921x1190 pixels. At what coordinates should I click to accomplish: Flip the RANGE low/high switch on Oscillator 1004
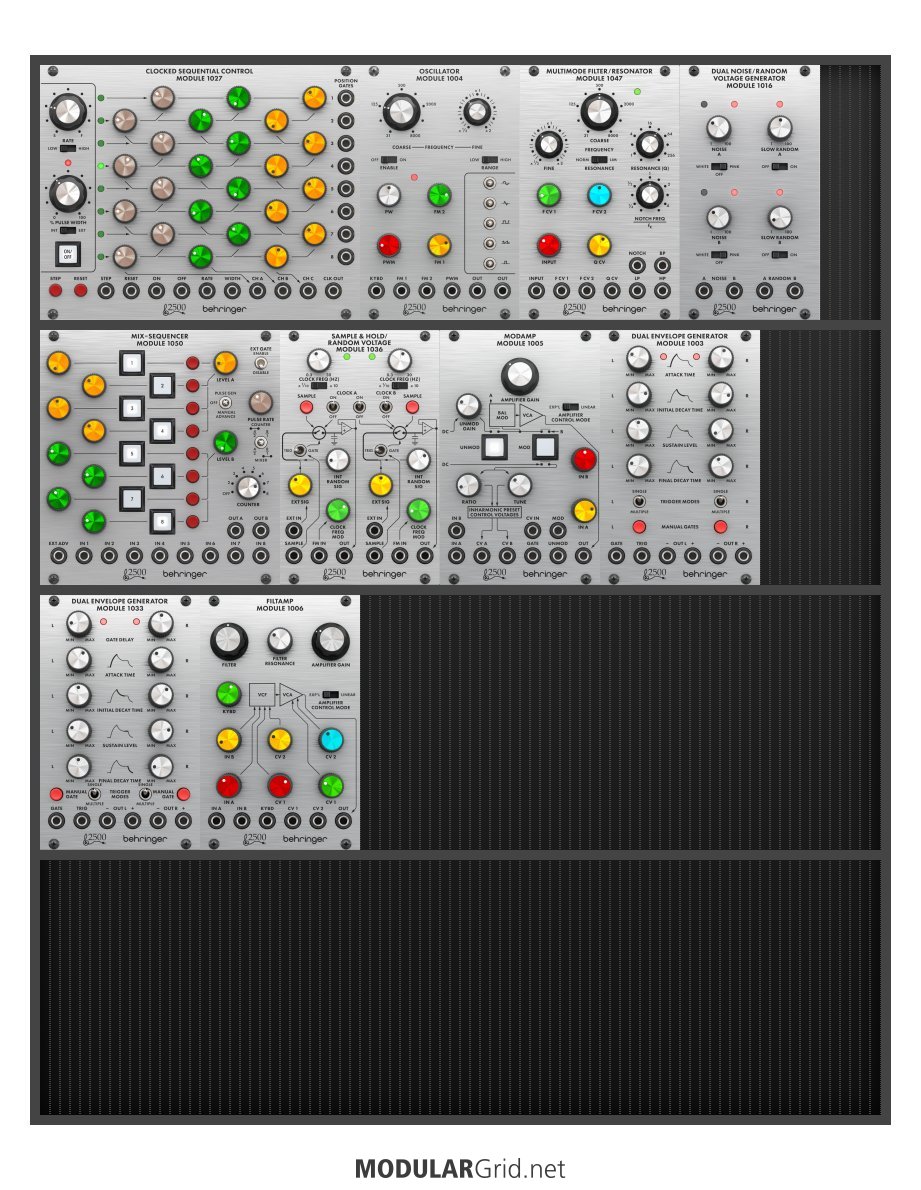click(489, 159)
